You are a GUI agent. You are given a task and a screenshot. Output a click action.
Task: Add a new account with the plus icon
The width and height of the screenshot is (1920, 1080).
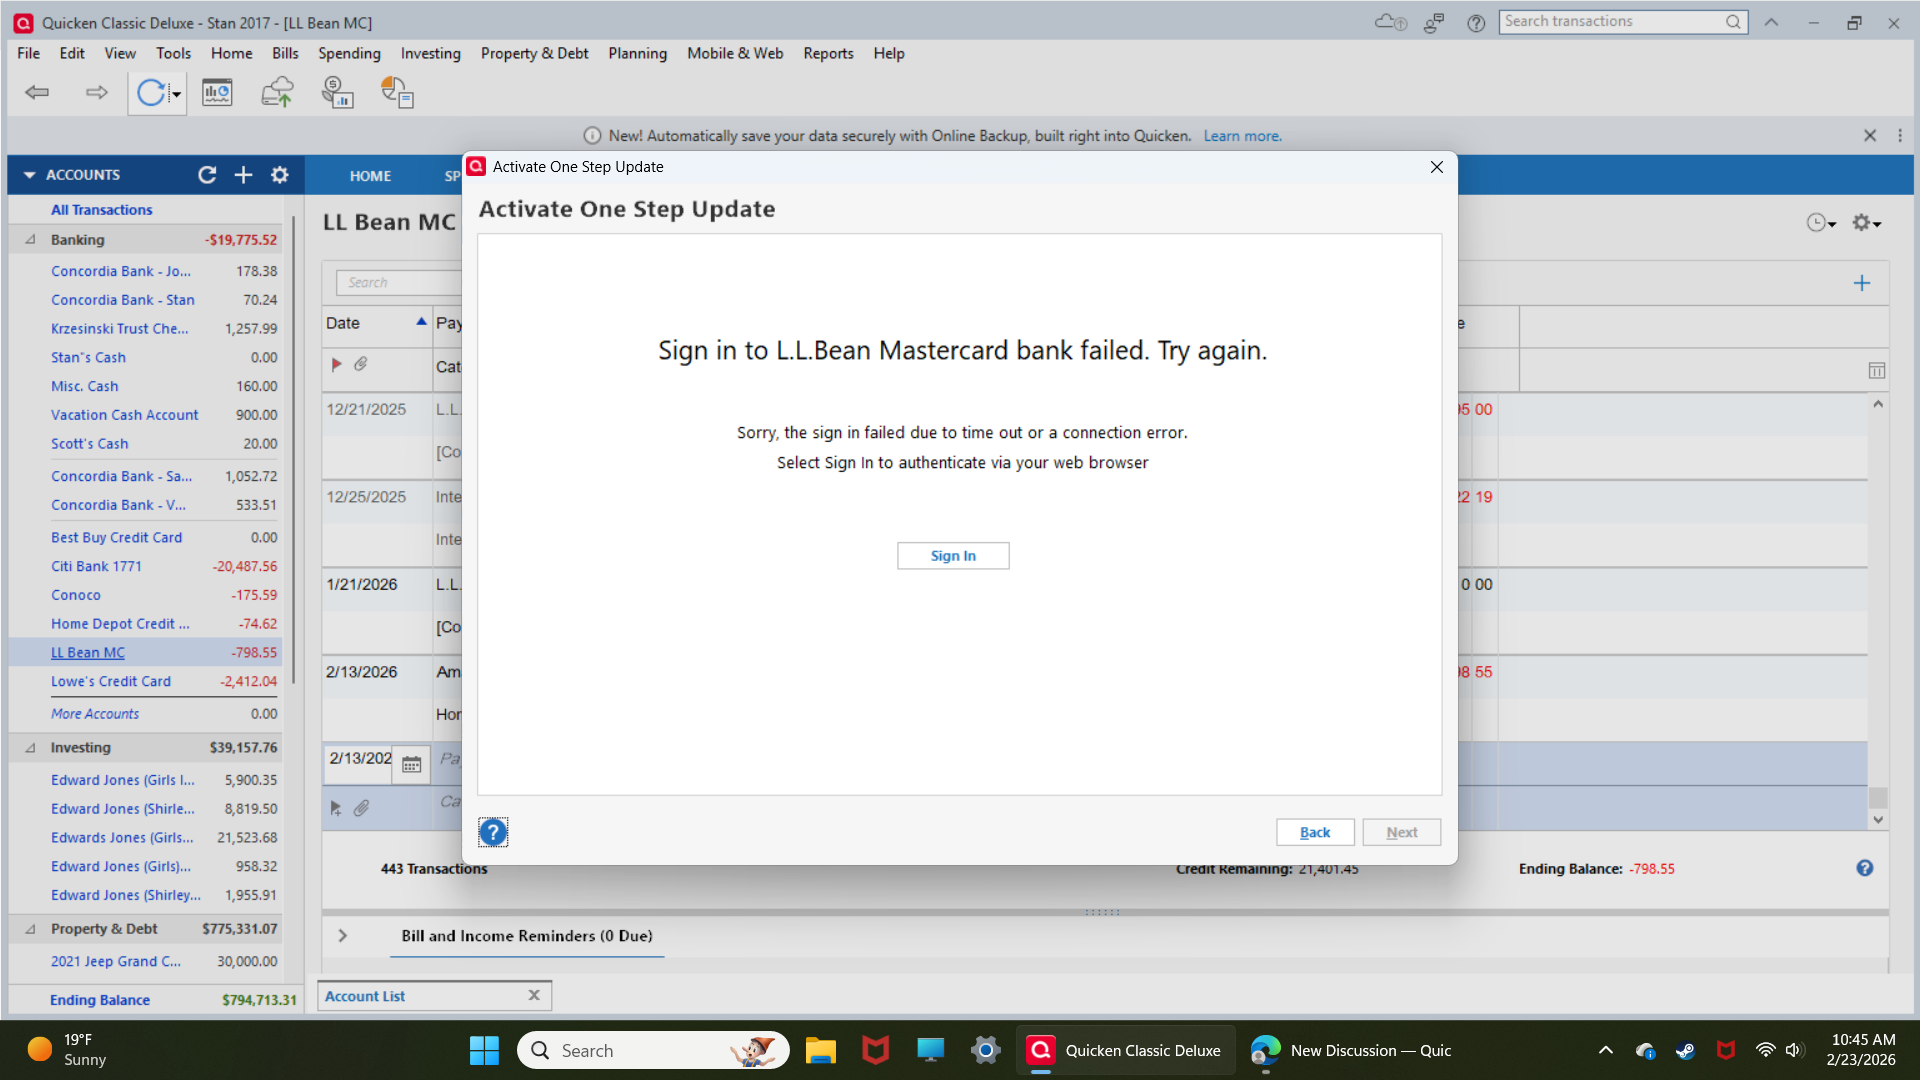click(x=243, y=175)
